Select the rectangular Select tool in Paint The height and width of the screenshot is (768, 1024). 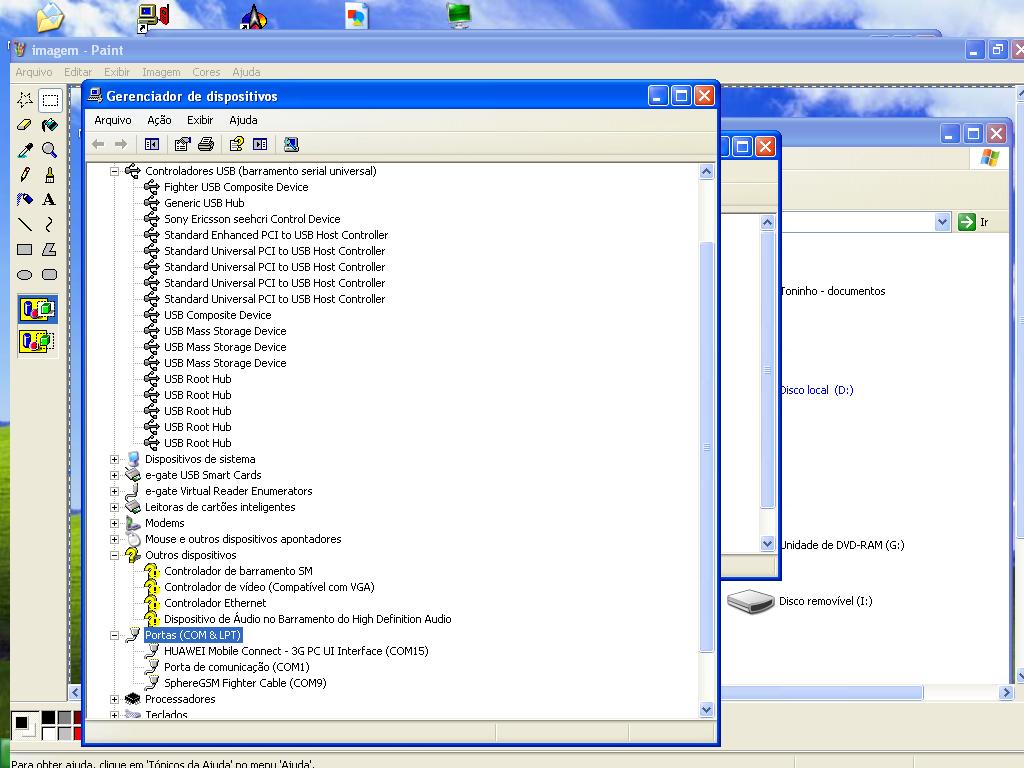click(x=50, y=100)
